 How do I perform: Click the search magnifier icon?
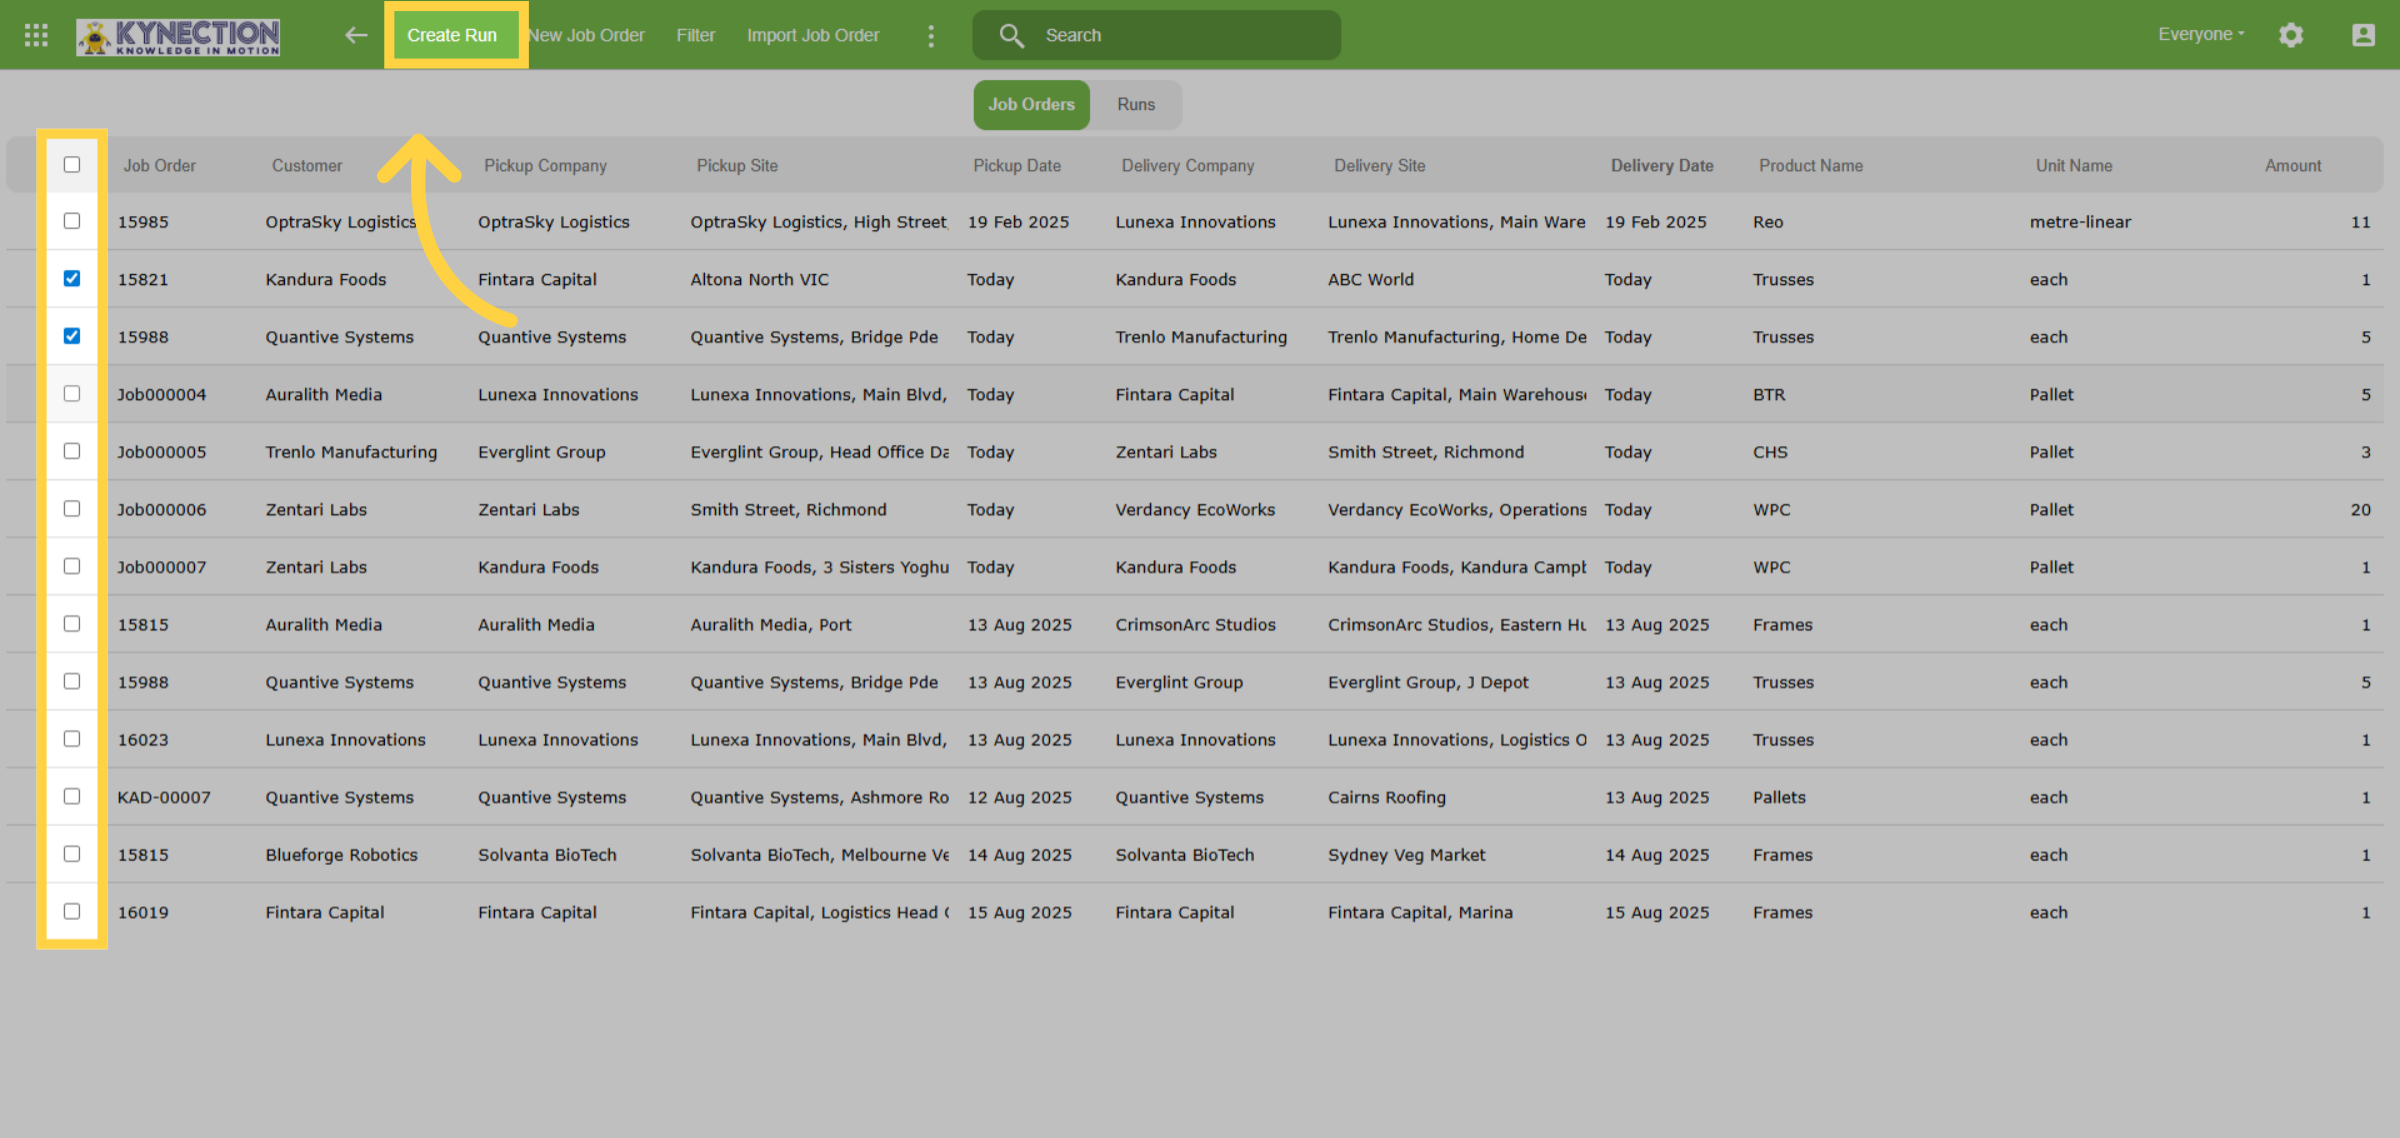tap(1011, 36)
